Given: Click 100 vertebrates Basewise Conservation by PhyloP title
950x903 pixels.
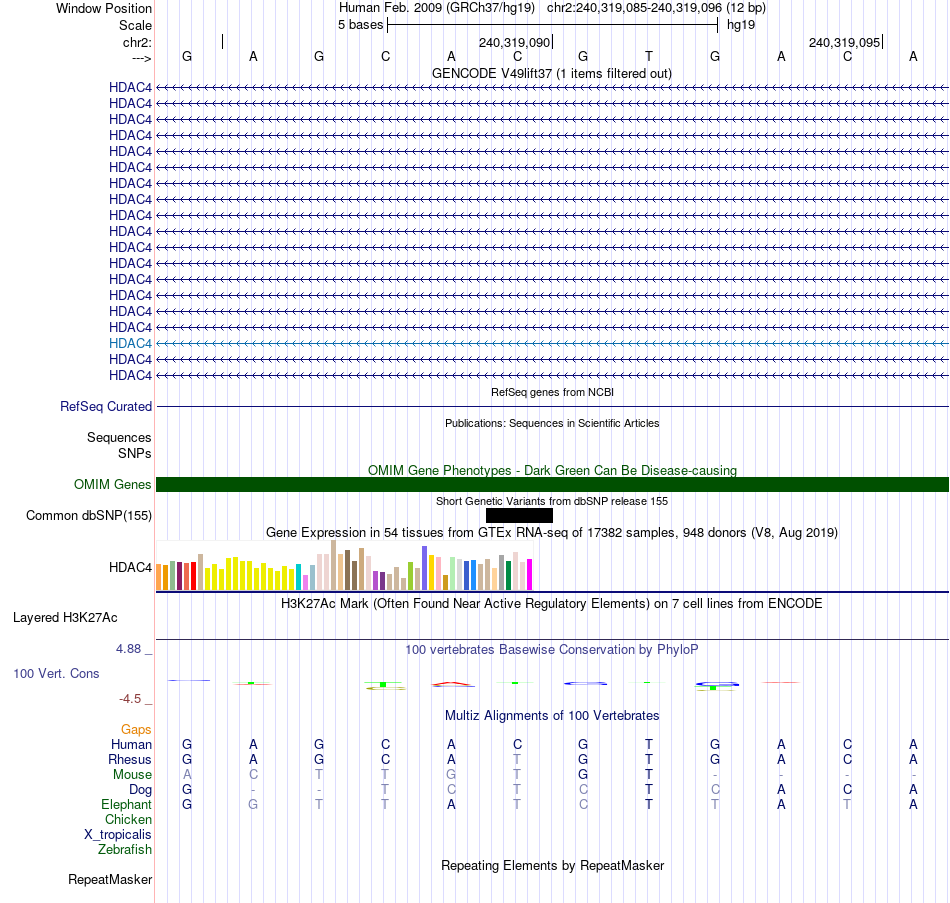Looking at the screenshot, I should click(552, 650).
